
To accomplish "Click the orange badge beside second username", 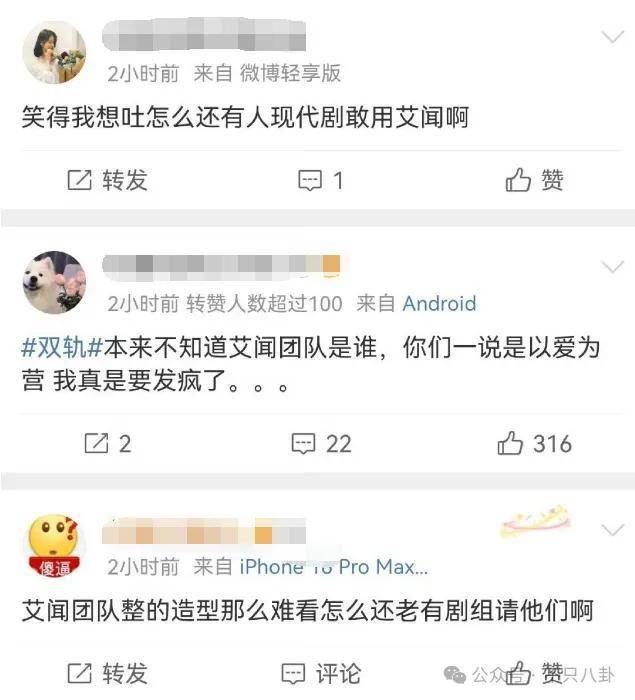I will coord(331,264).
